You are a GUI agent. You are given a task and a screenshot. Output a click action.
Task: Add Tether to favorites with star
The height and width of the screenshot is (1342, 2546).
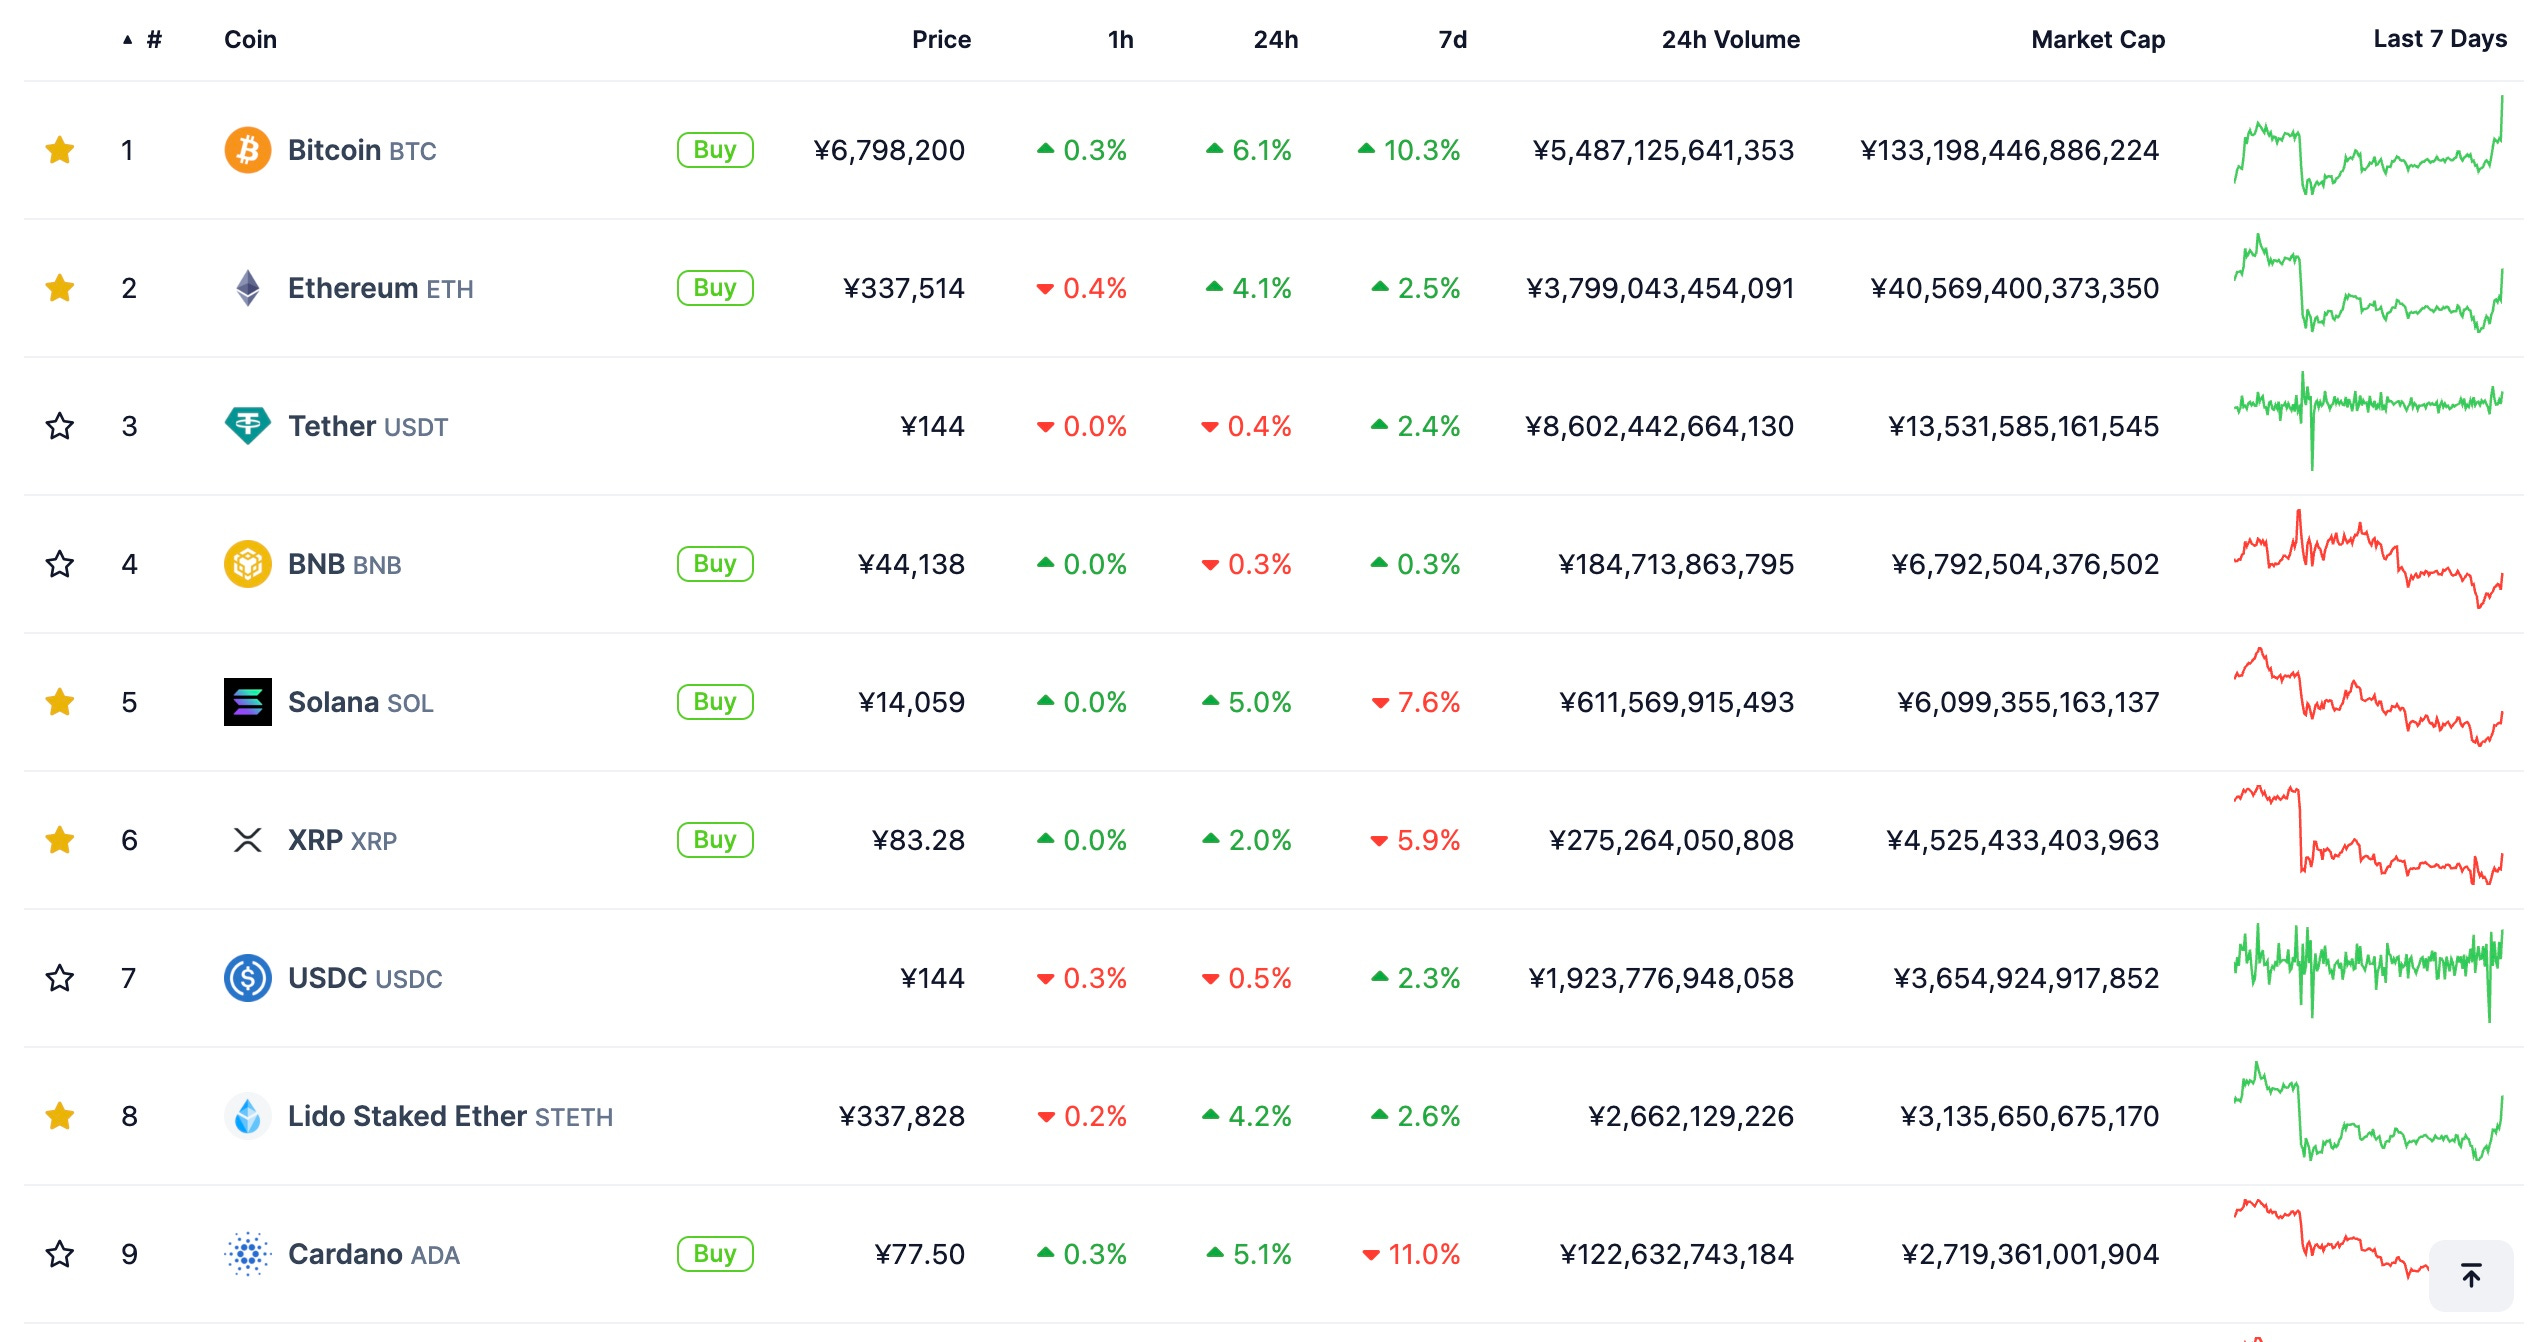pyautogui.click(x=60, y=426)
